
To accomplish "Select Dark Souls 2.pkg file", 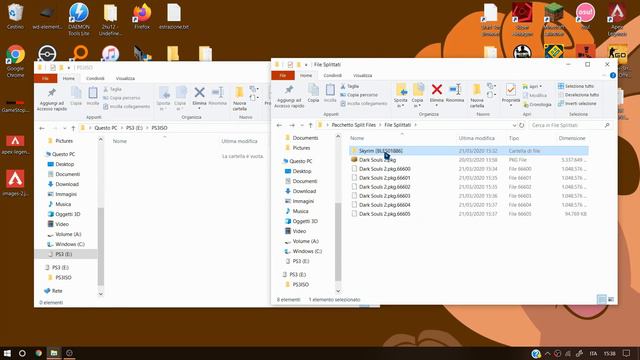I will click(x=469, y=160).
